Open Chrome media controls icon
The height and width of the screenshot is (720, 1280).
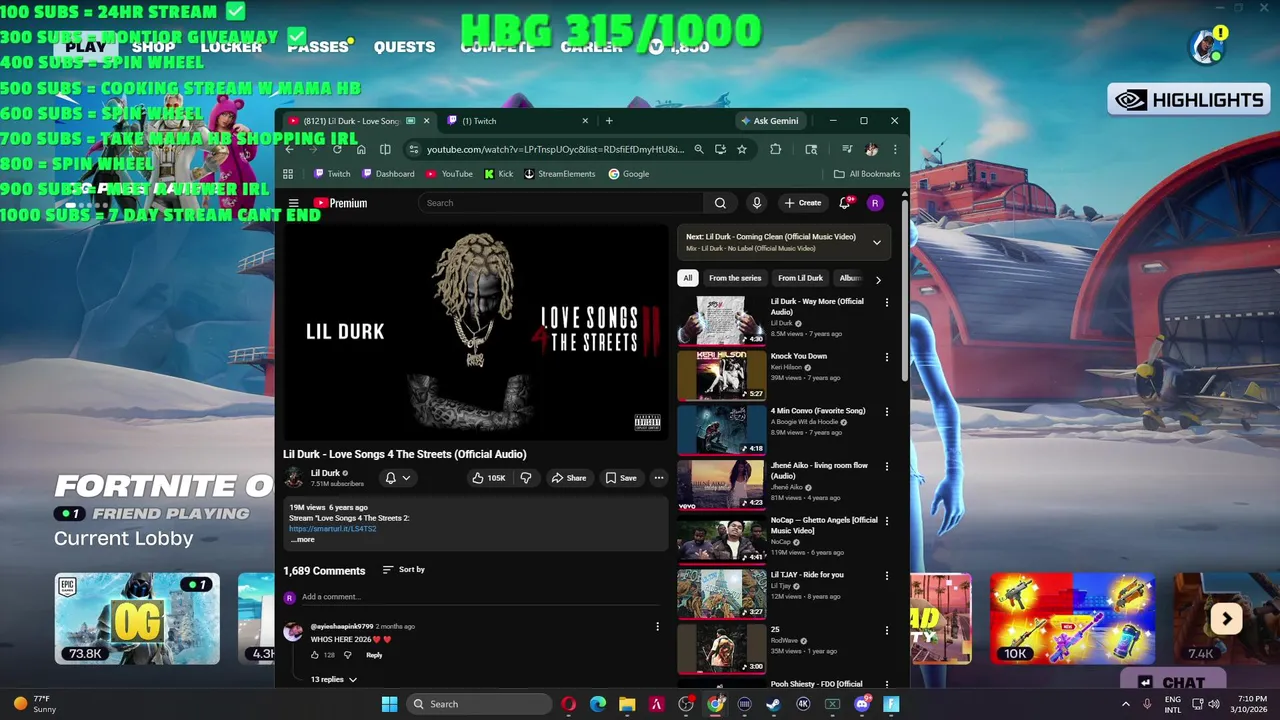847,149
